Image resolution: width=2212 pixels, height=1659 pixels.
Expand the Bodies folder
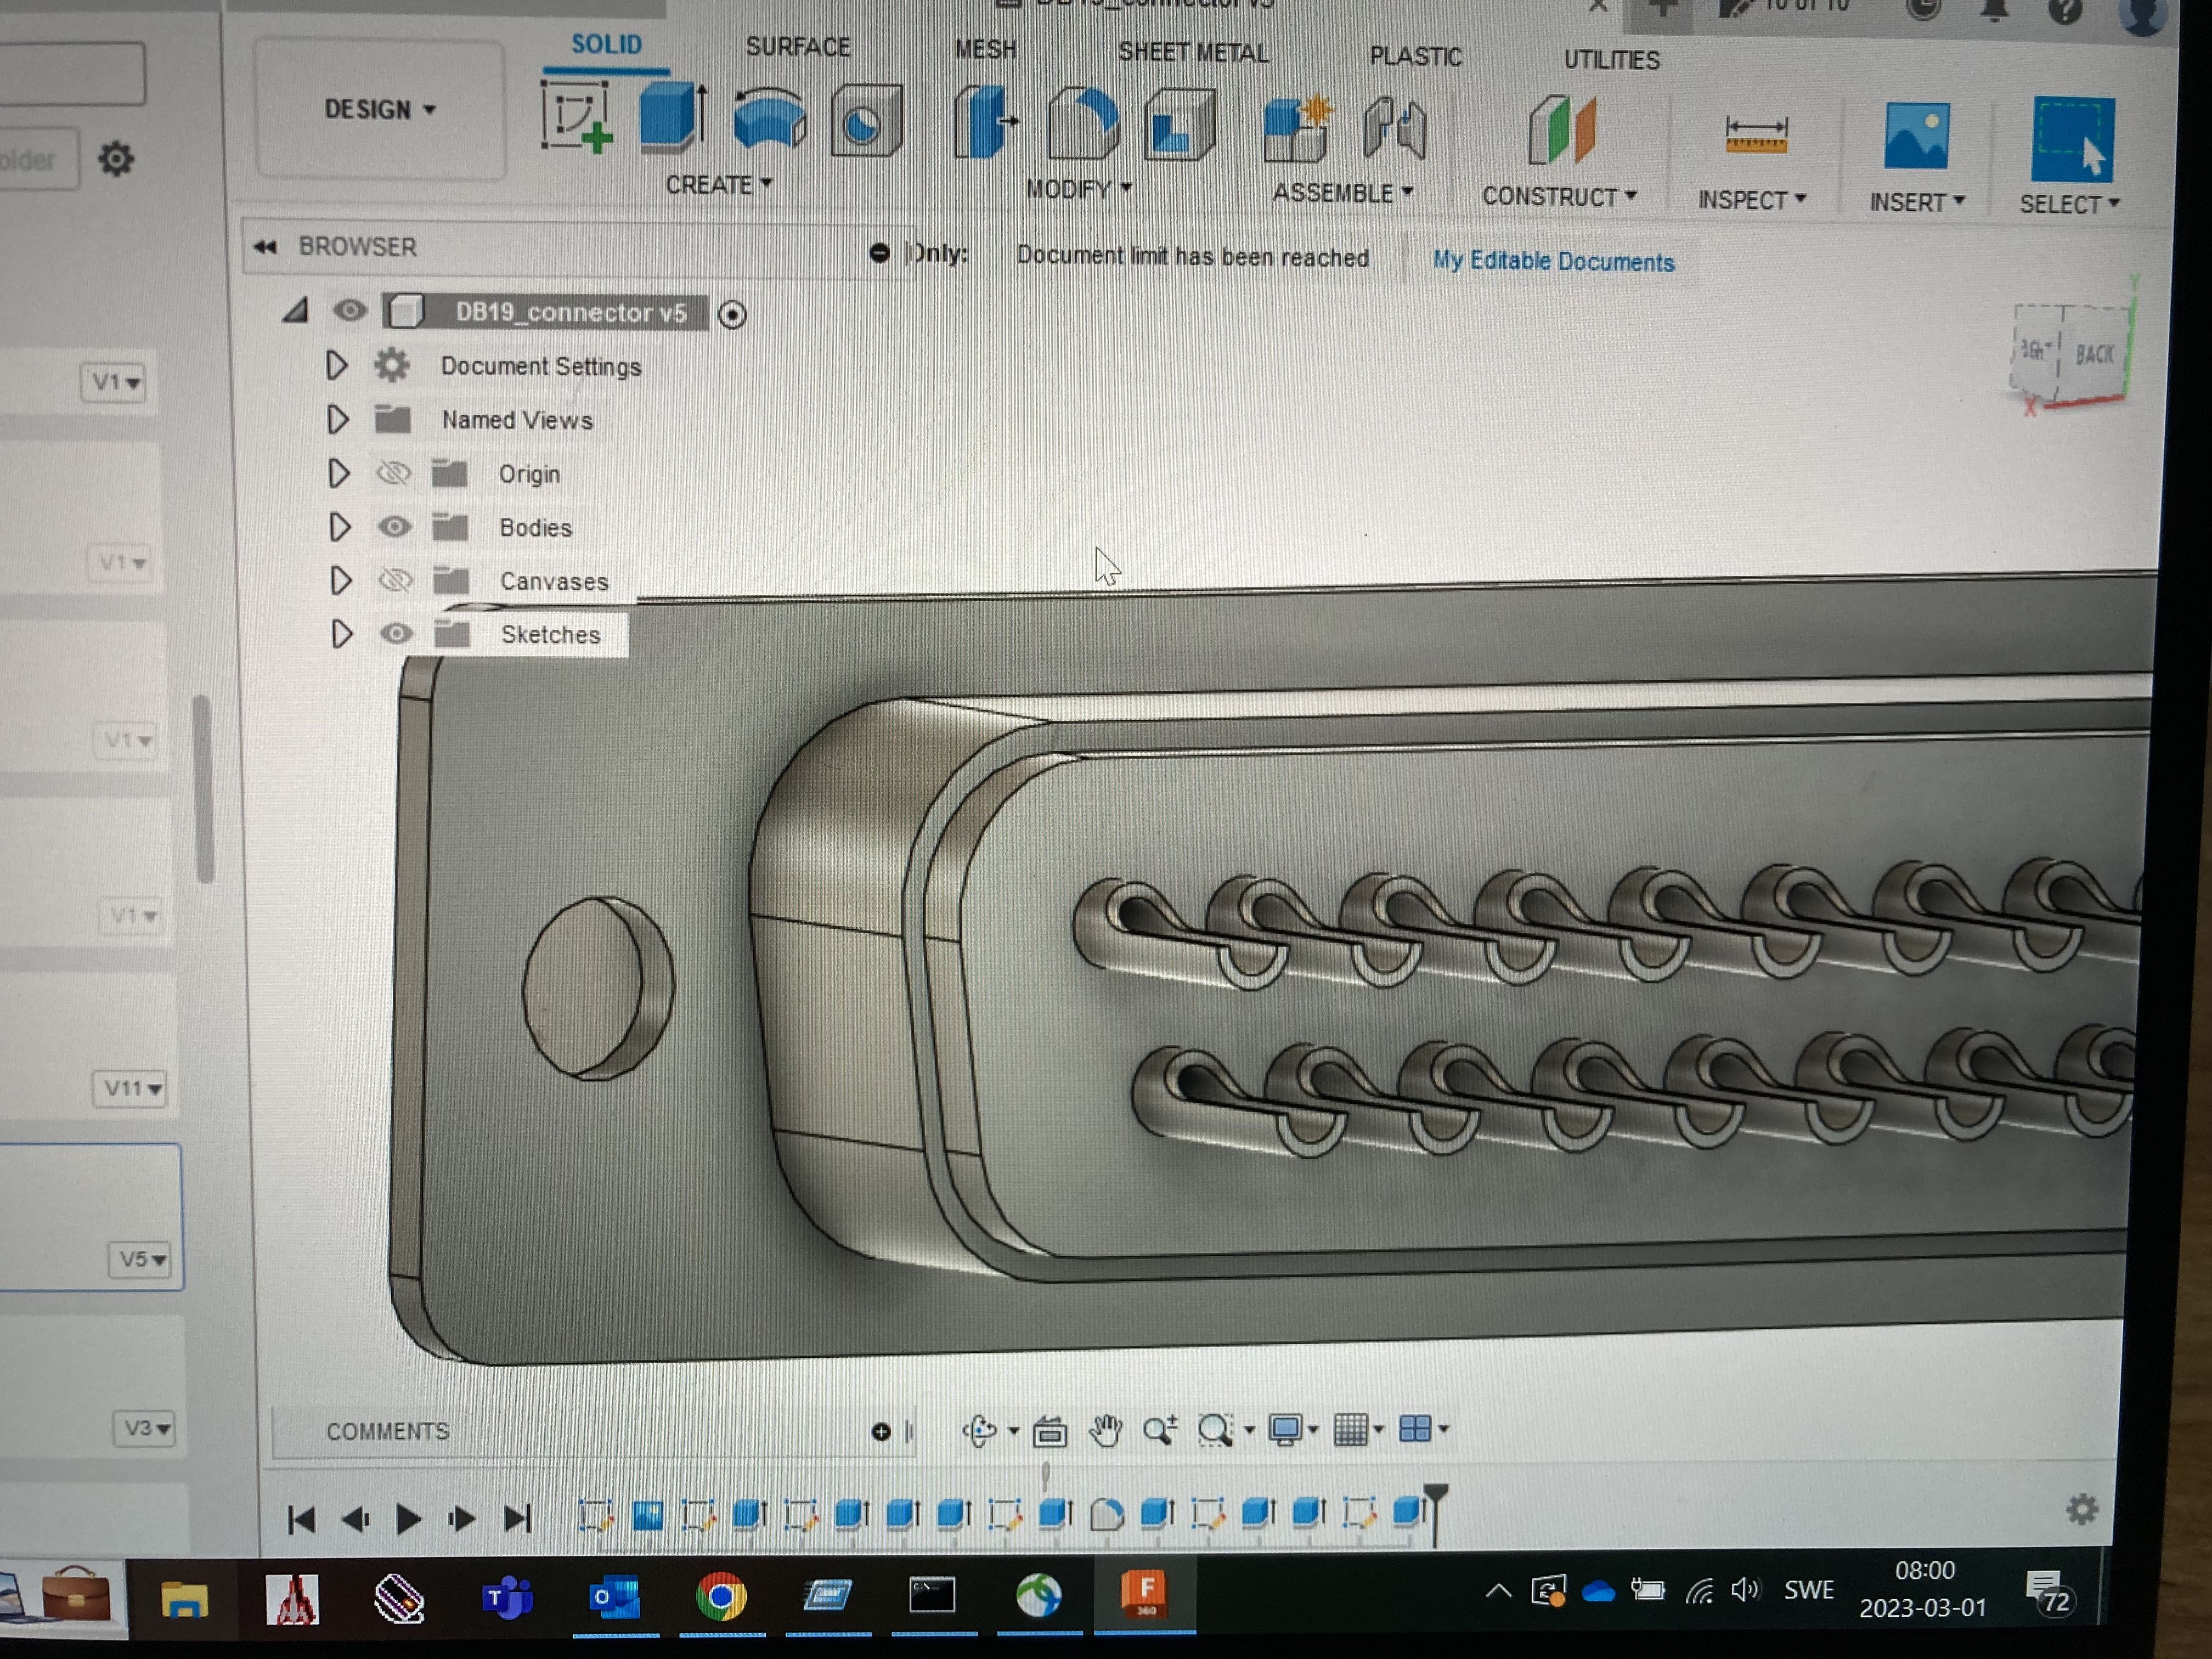[340, 526]
